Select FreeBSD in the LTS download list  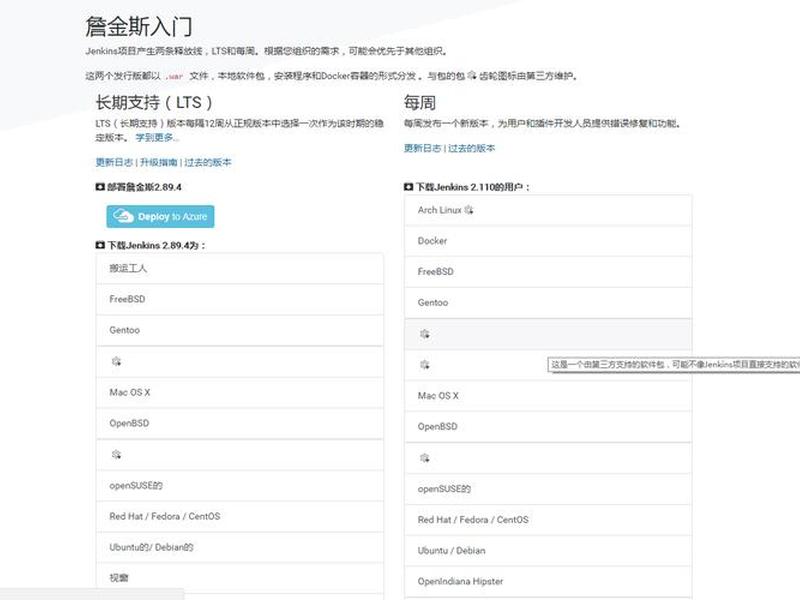(240, 299)
